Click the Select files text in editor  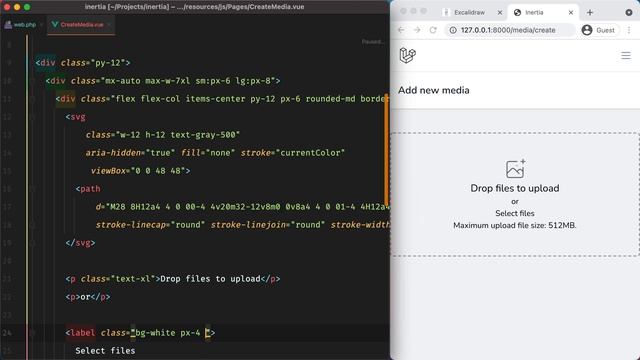[105, 351]
